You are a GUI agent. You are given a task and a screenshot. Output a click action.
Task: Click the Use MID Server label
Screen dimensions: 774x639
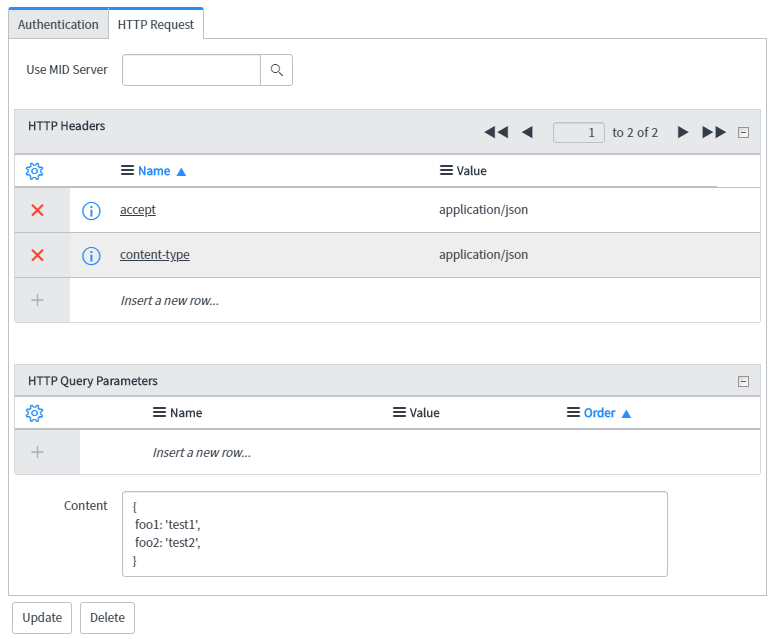67,70
